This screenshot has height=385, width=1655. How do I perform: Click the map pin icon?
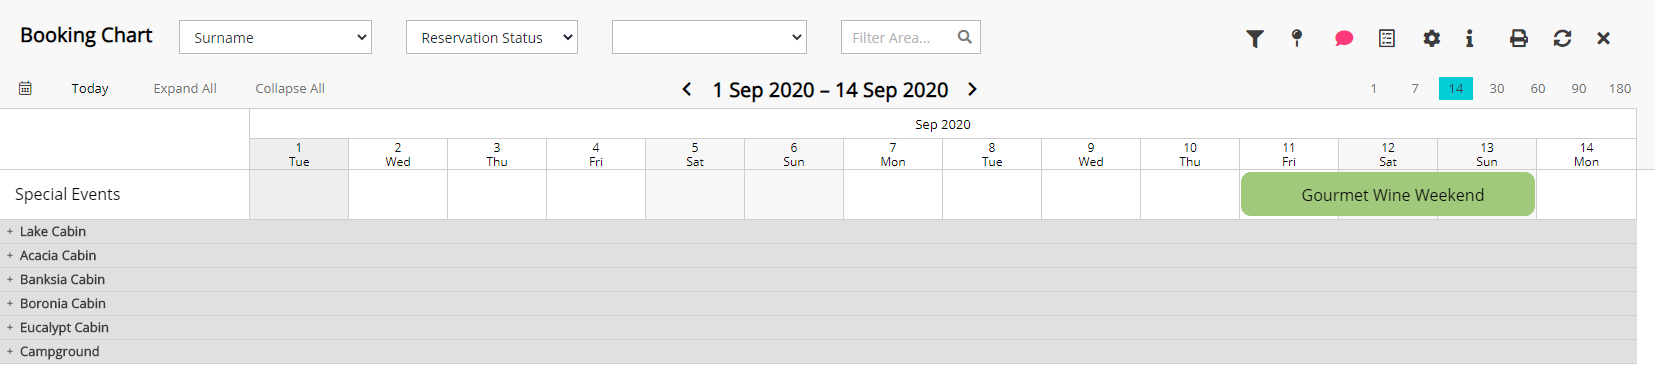(1297, 38)
